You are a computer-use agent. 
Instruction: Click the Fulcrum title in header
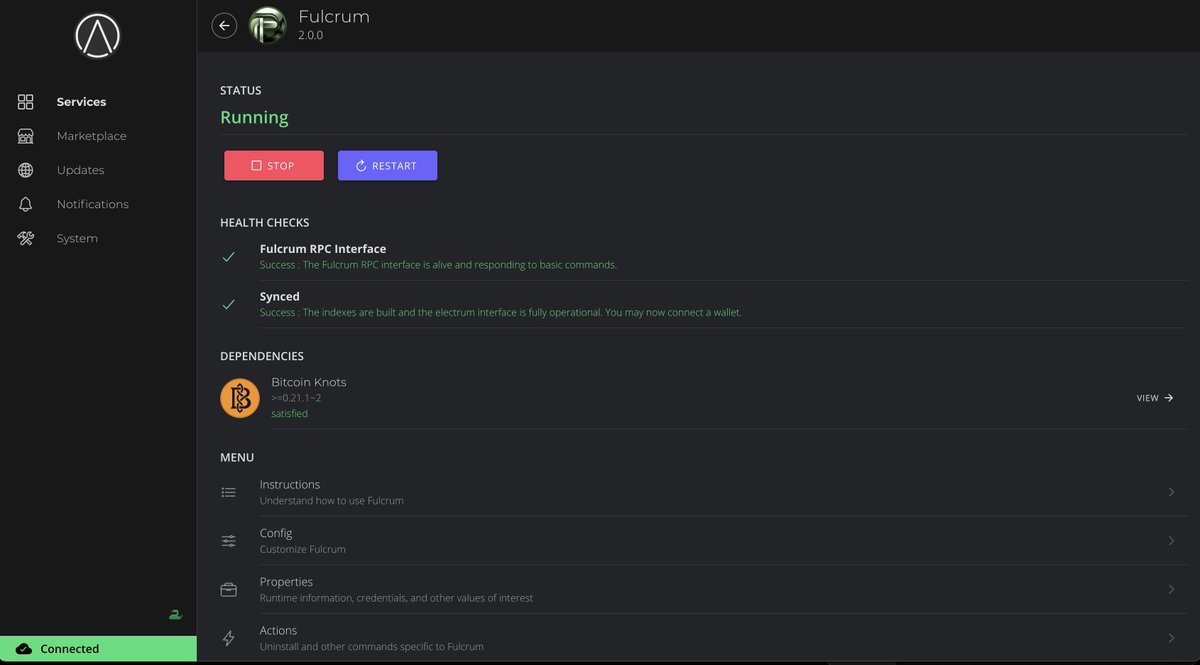coord(334,17)
